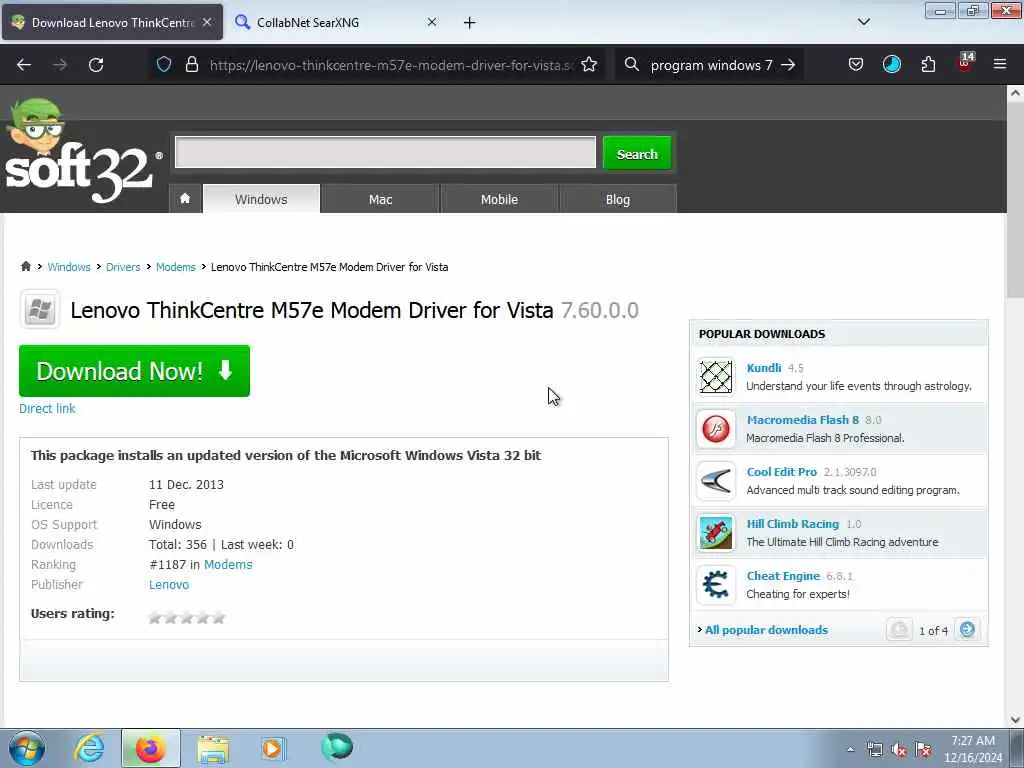
Task: Click the breadcrumb home icon
Action: tap(26, 266)
